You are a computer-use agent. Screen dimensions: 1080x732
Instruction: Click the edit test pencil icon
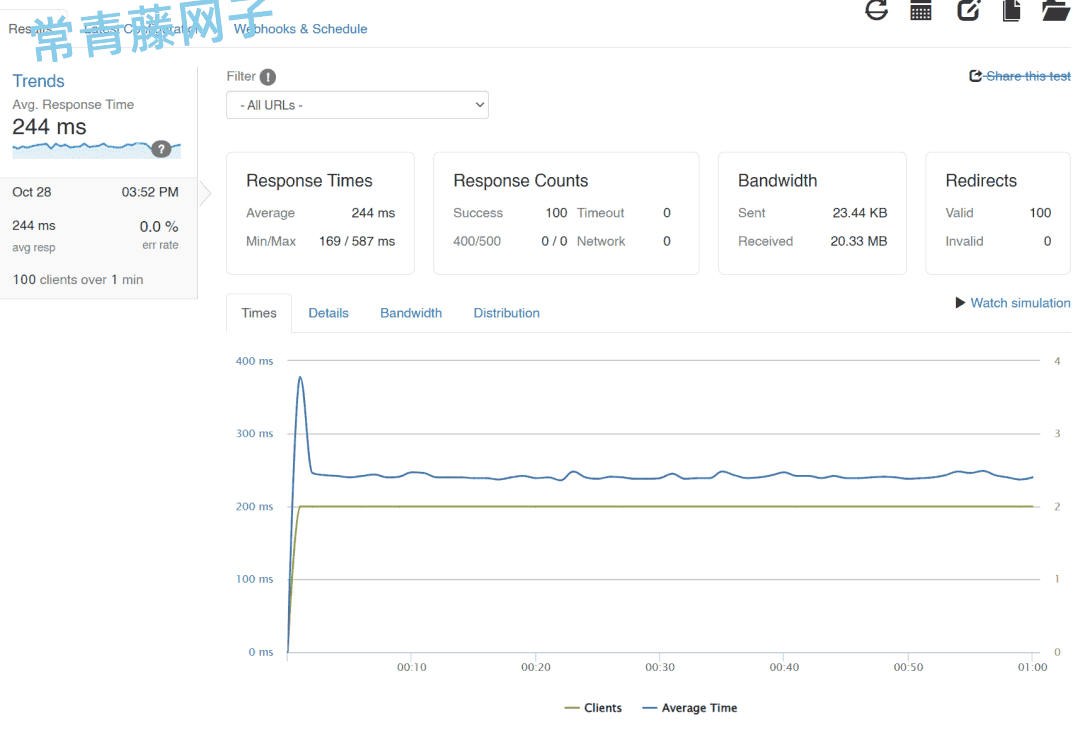[x=968, y=10]
